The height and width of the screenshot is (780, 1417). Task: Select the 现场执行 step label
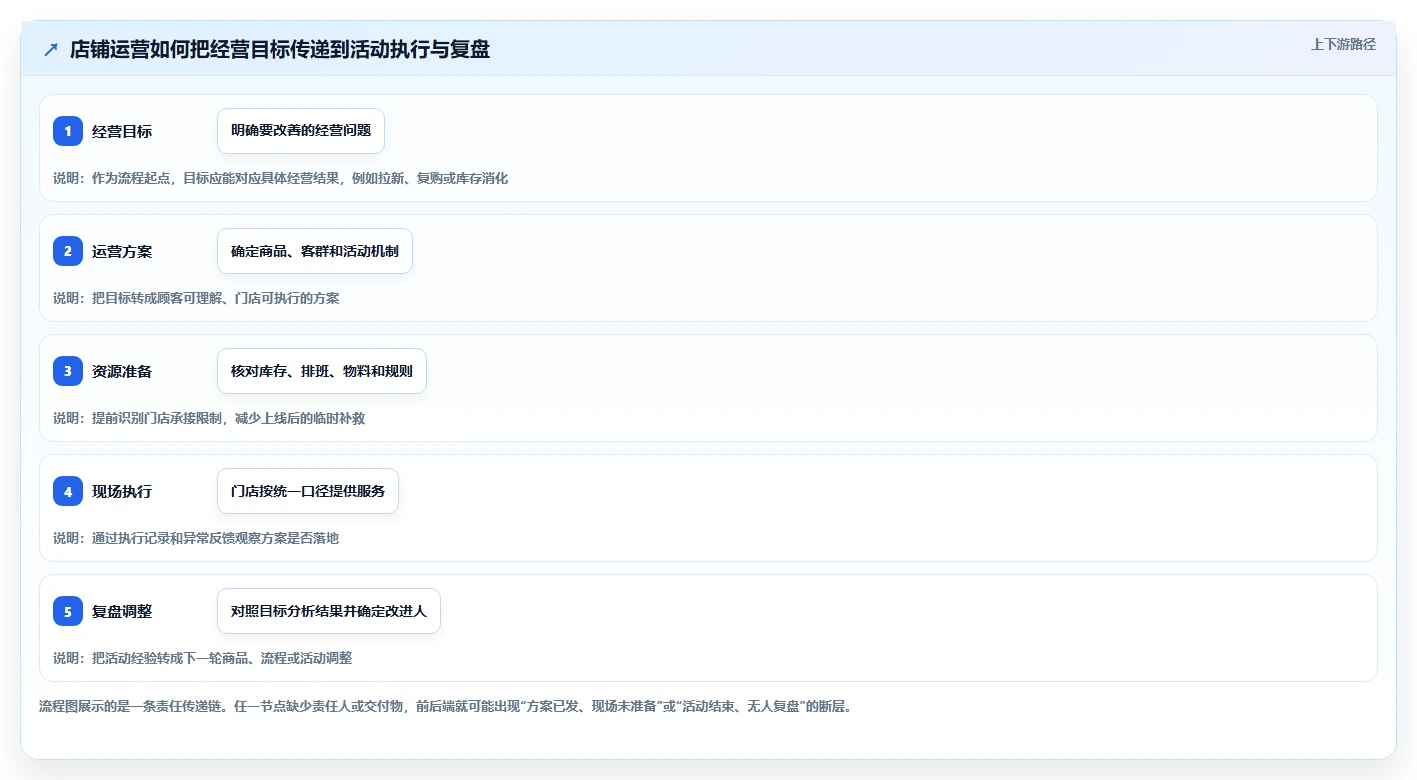122,491
